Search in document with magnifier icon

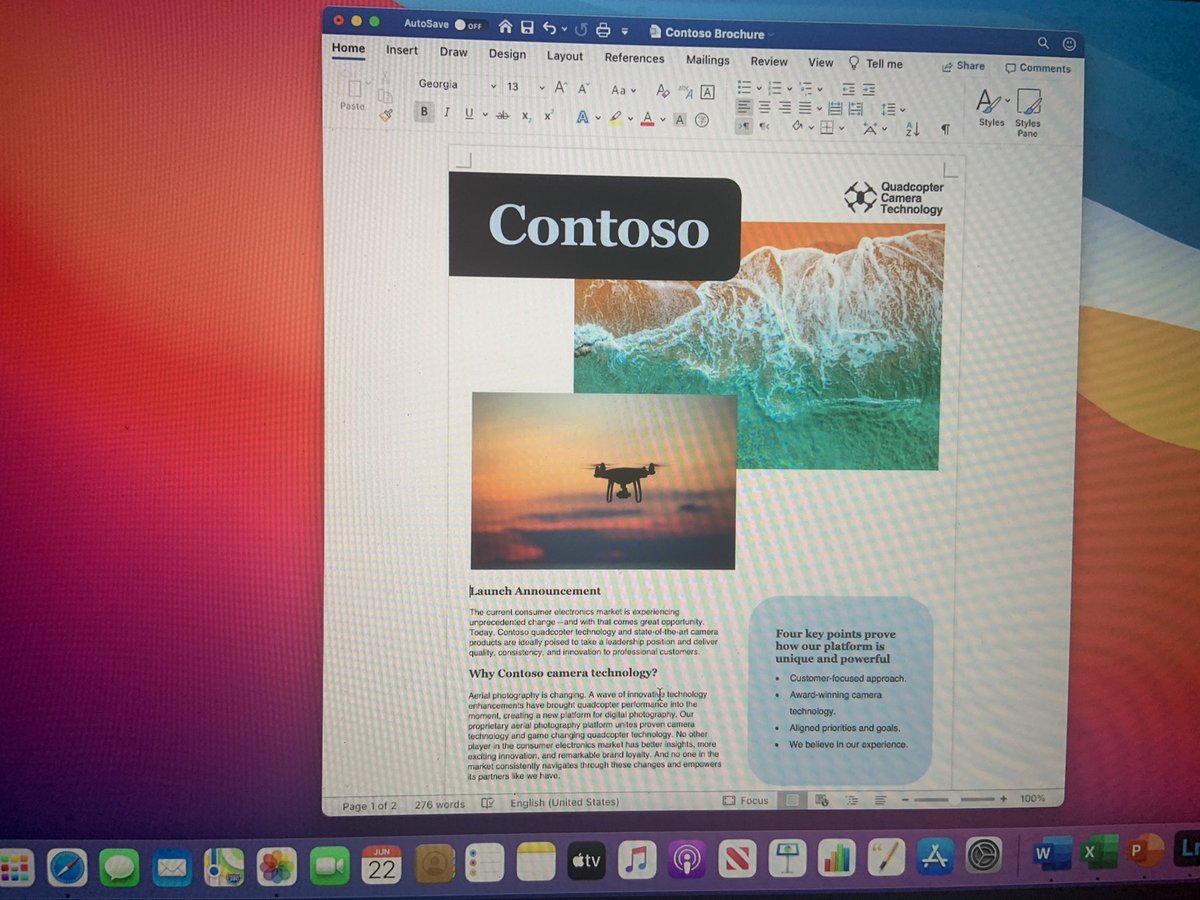point(1043,43)
